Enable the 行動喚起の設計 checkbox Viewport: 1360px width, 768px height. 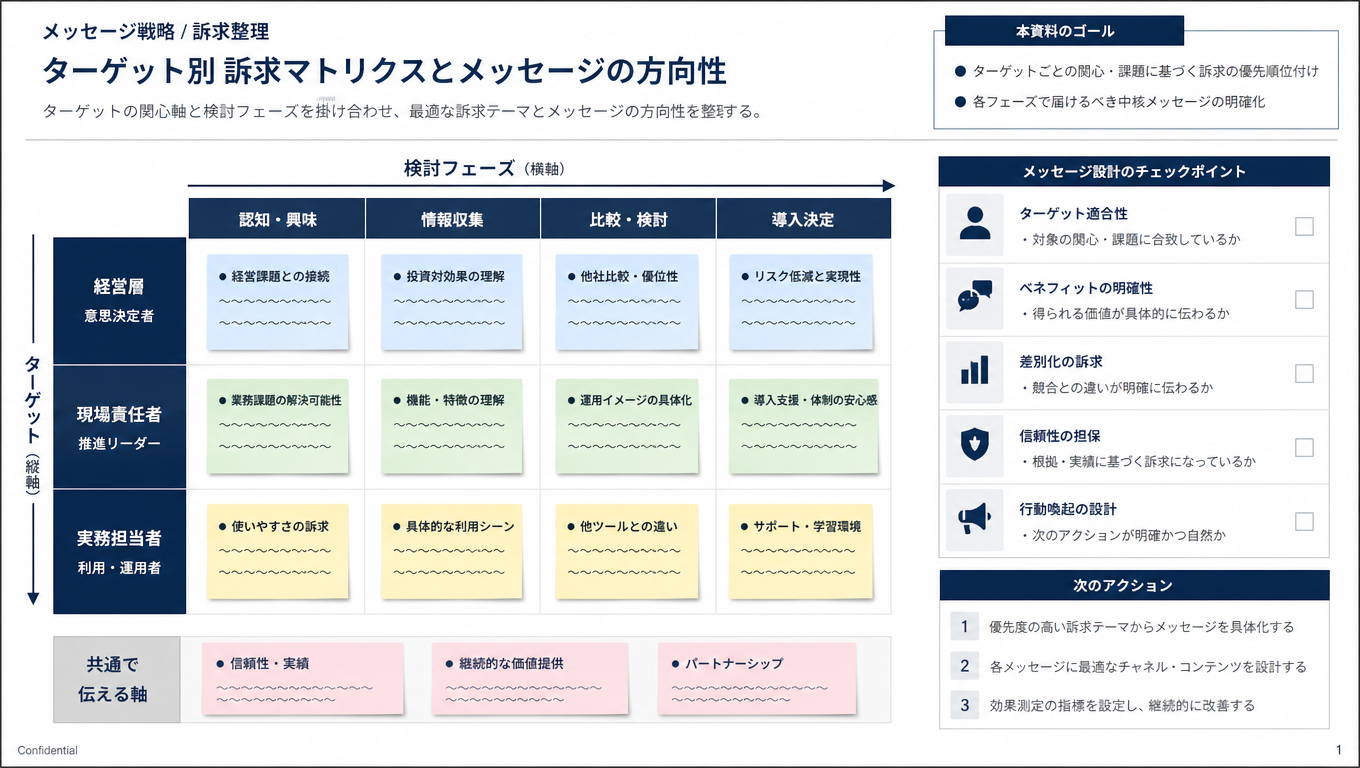[x=1304, y=521]
